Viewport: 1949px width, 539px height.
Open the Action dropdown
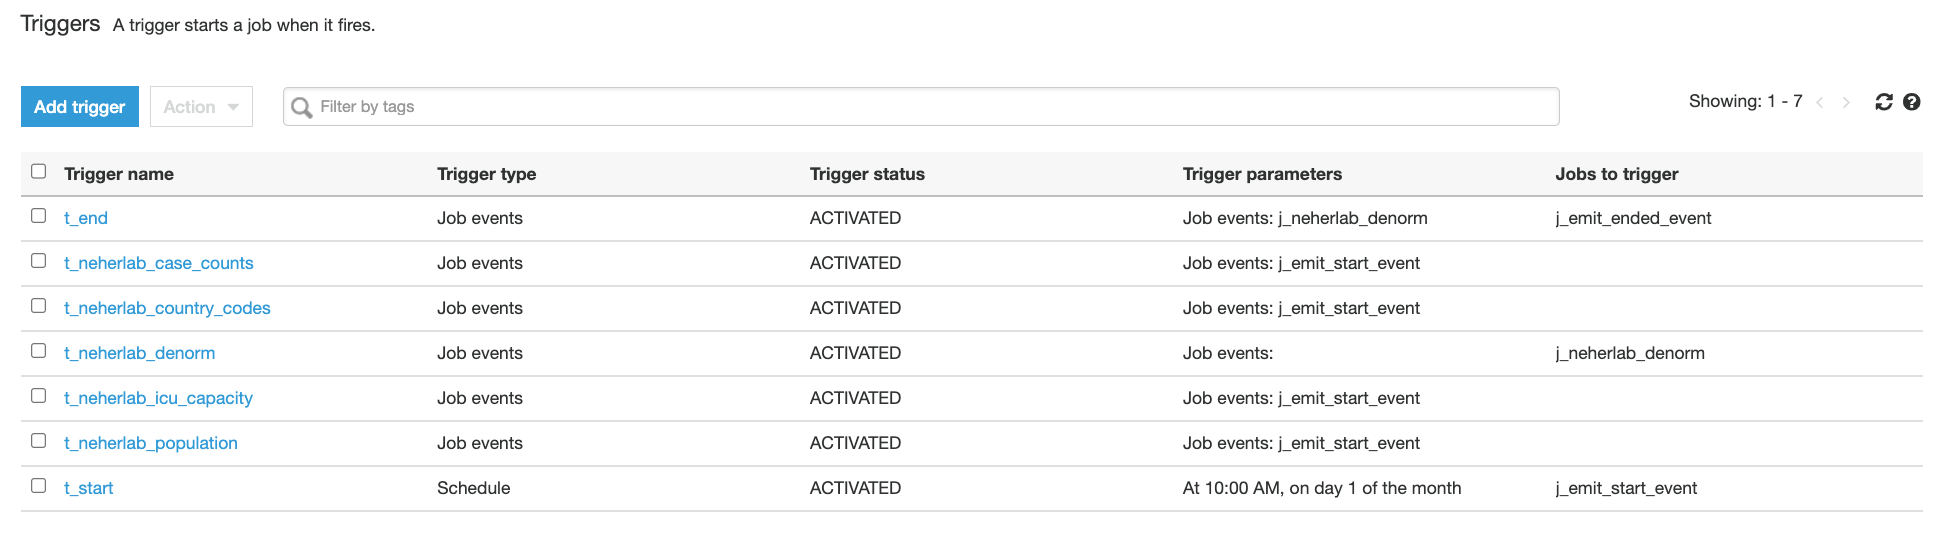coord(201,107)
